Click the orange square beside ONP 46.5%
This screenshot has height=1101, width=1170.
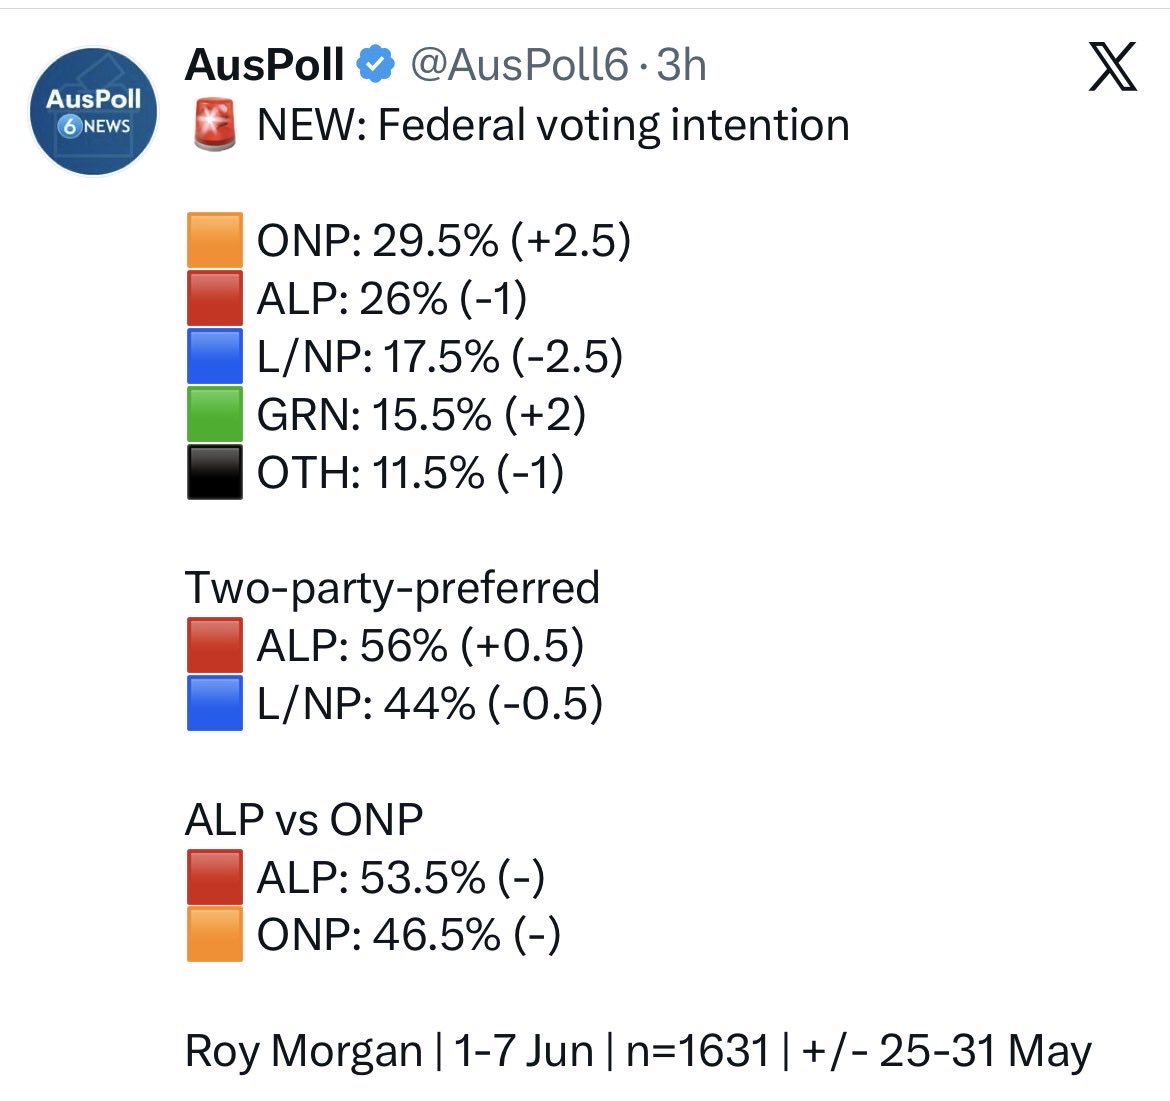point(215,934)
